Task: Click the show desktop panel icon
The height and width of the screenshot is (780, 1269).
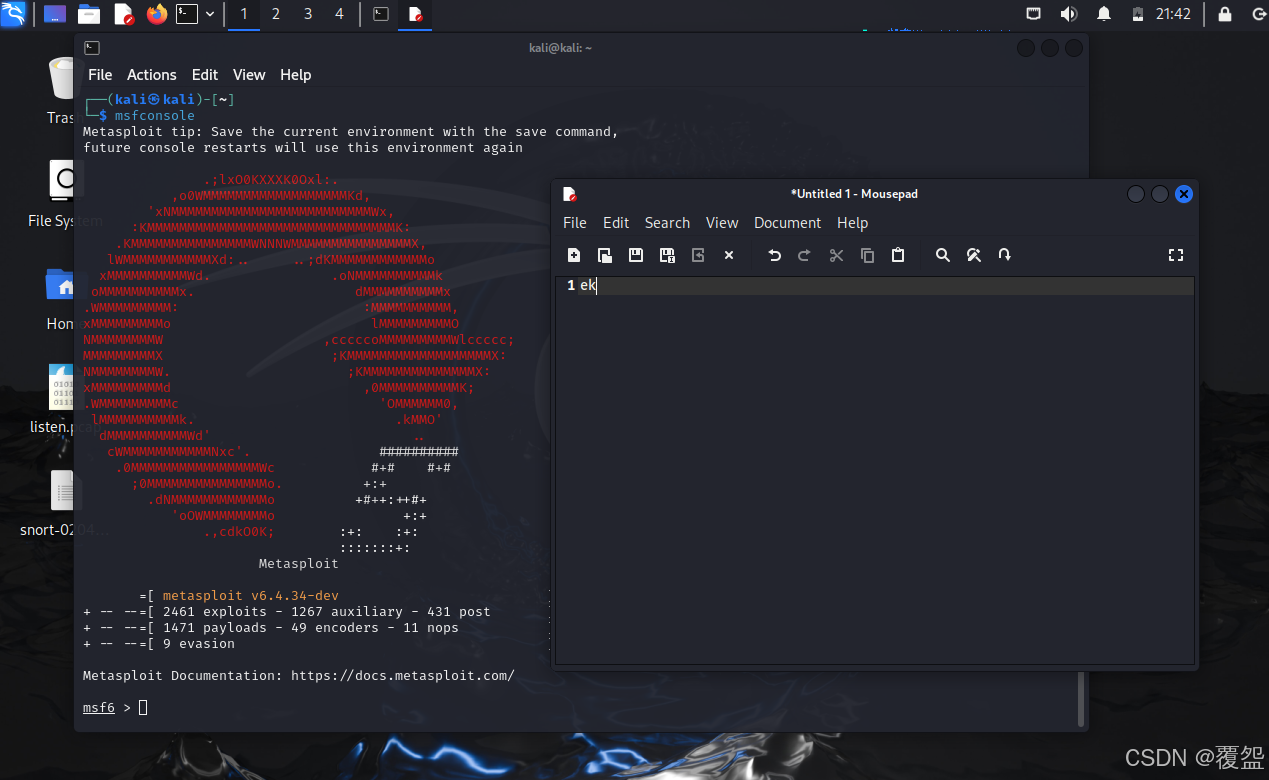Action: [x=55, y=14]
